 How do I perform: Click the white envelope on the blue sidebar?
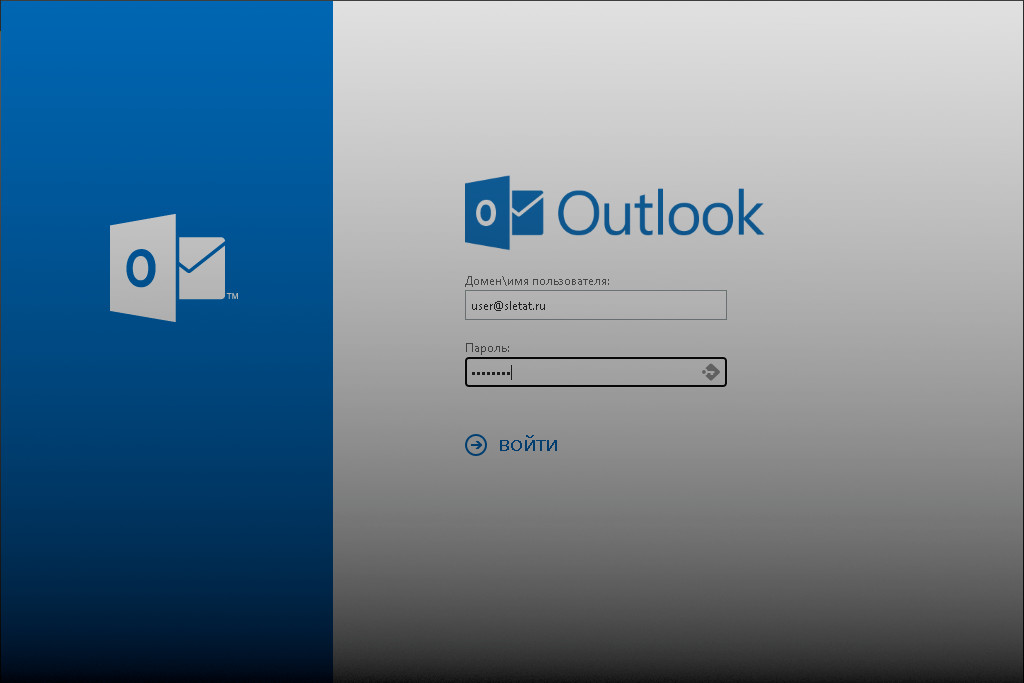(202, 268)
